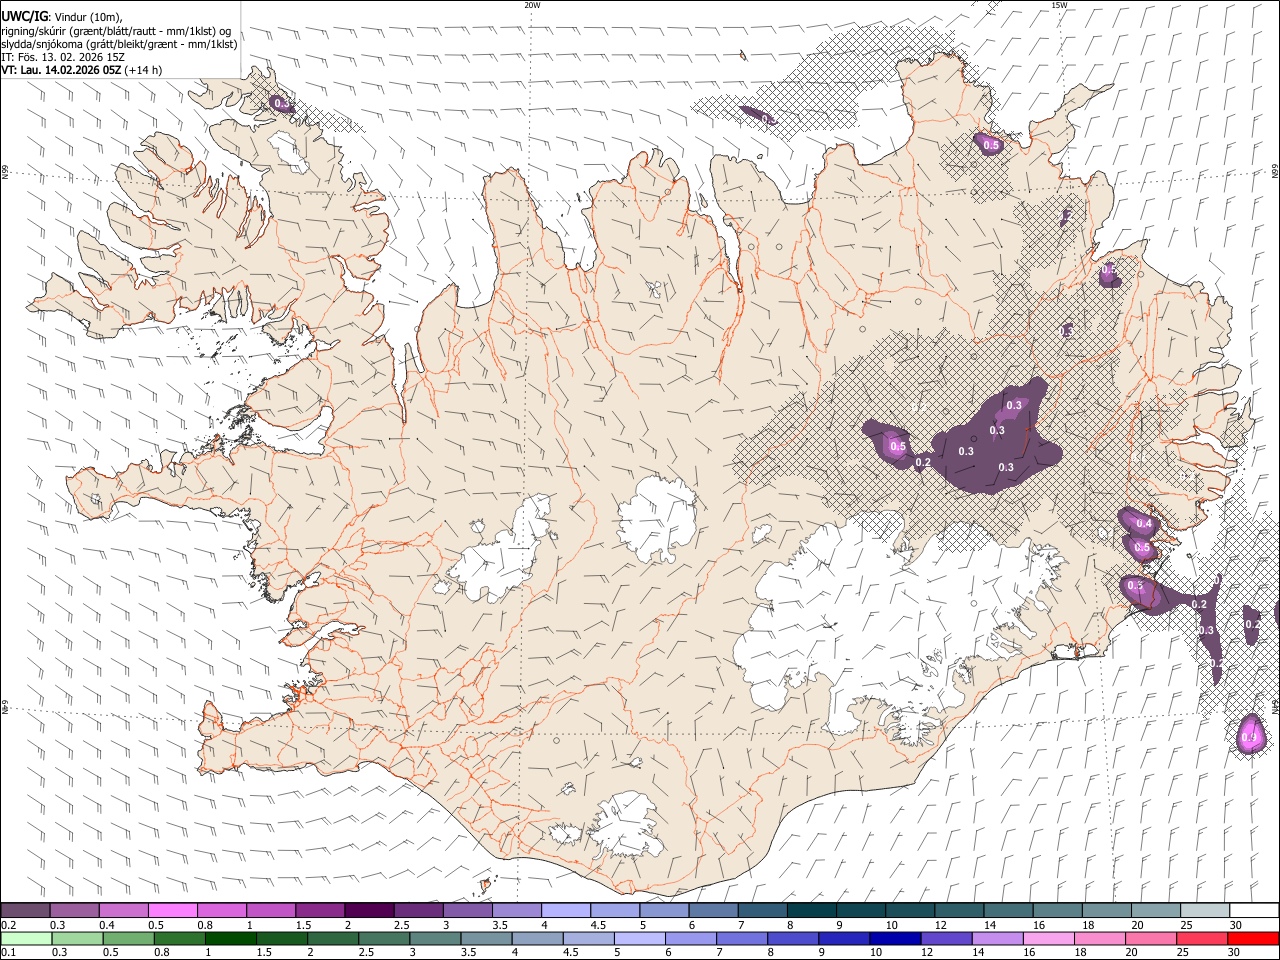Select the light lavender swatch at 4 in upper legend

[565, 911]
